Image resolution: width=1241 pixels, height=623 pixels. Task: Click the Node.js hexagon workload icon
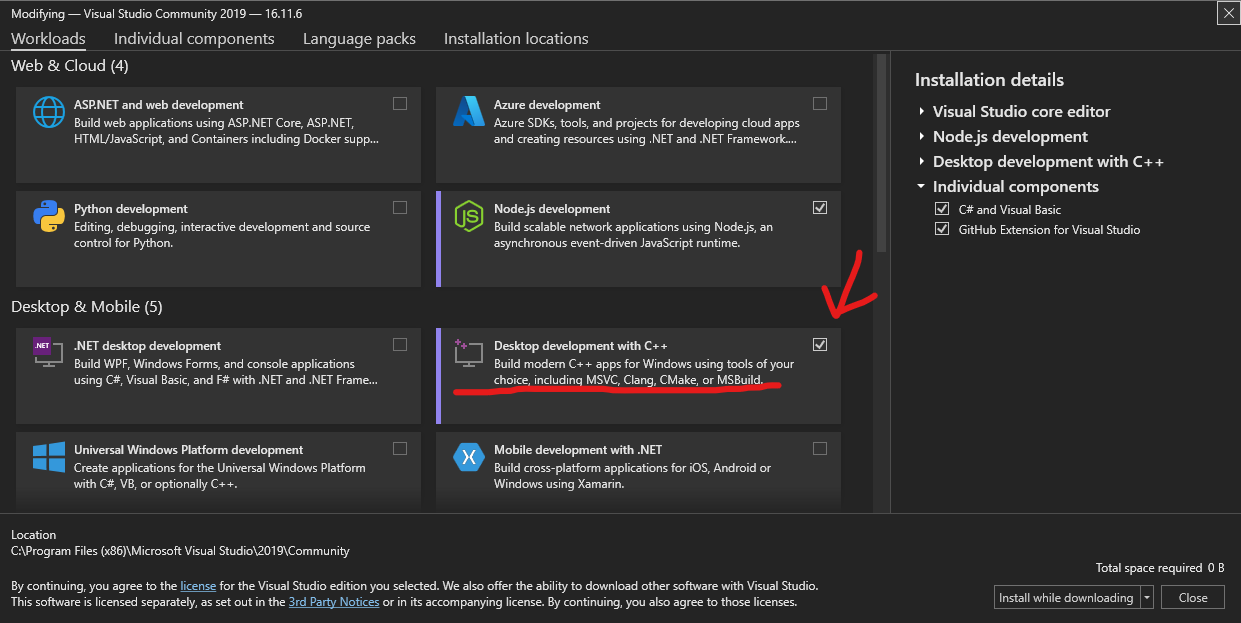click(x=469, y=216)
